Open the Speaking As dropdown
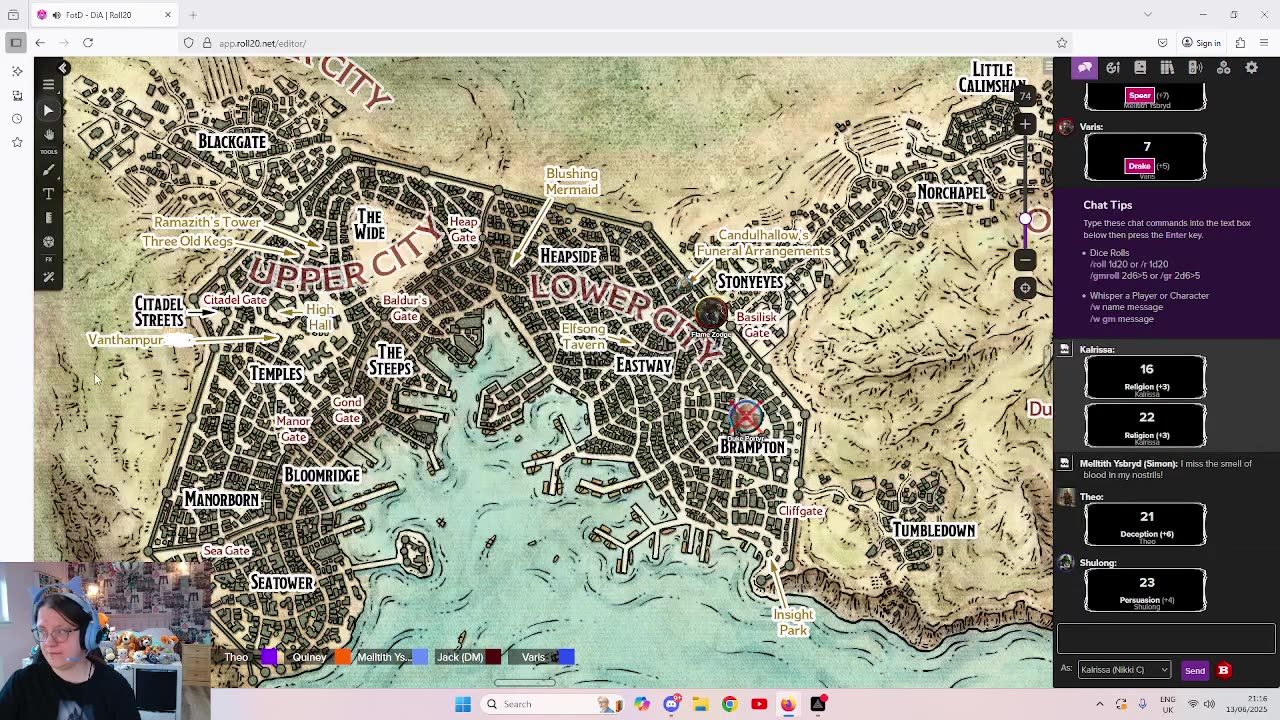Viewport: 1280px width, 720px height. click(x=1124, y=670)
